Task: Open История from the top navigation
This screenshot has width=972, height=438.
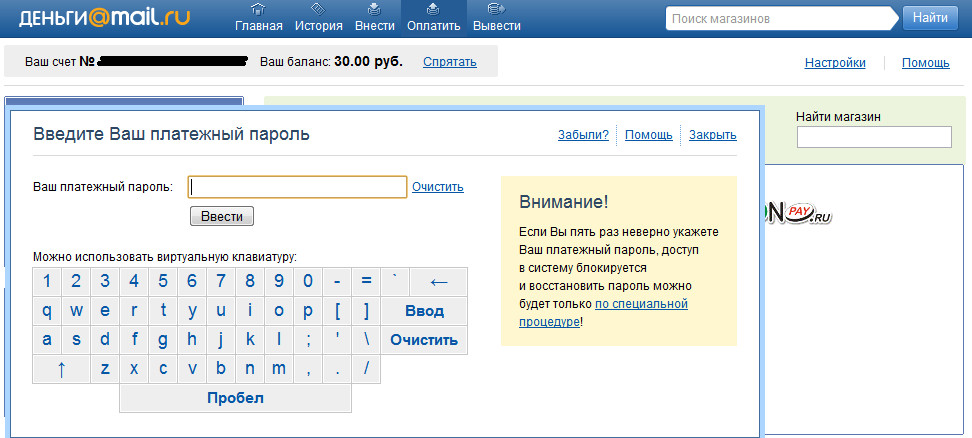Action: [x=319, y=10]
